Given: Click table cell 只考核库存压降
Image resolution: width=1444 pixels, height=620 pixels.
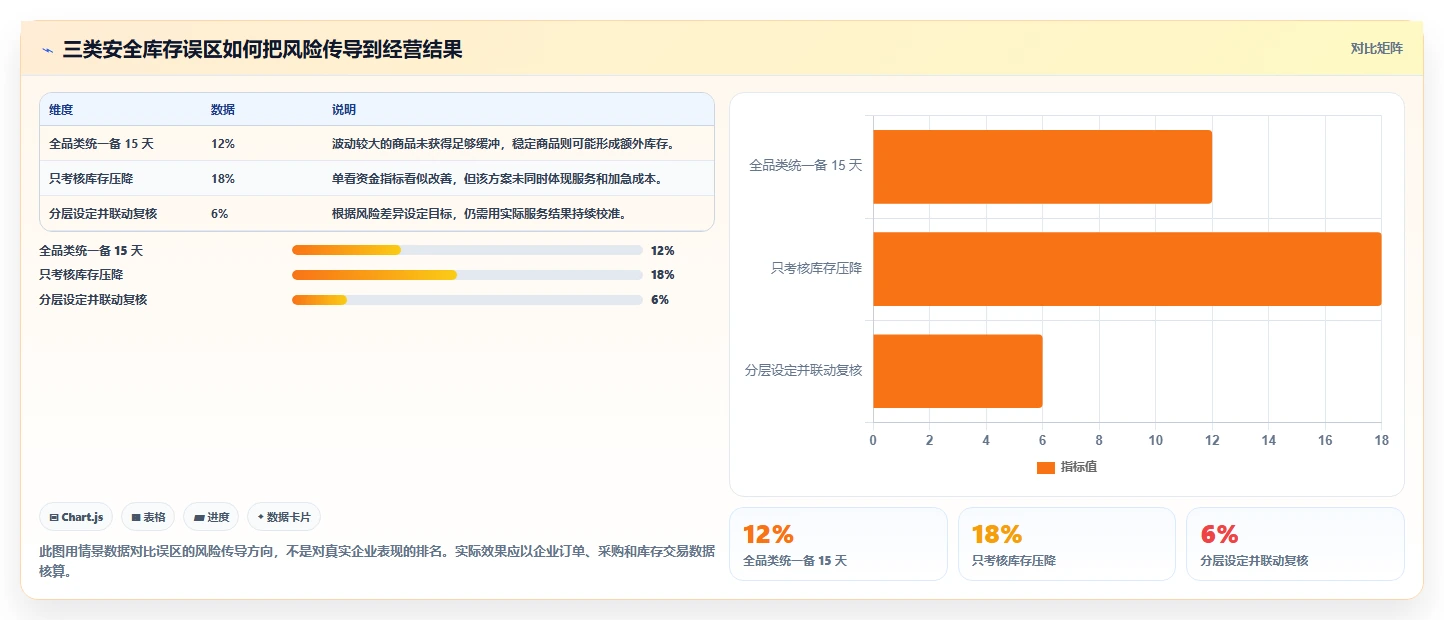Looking at the screenshot, I should 91,178.
